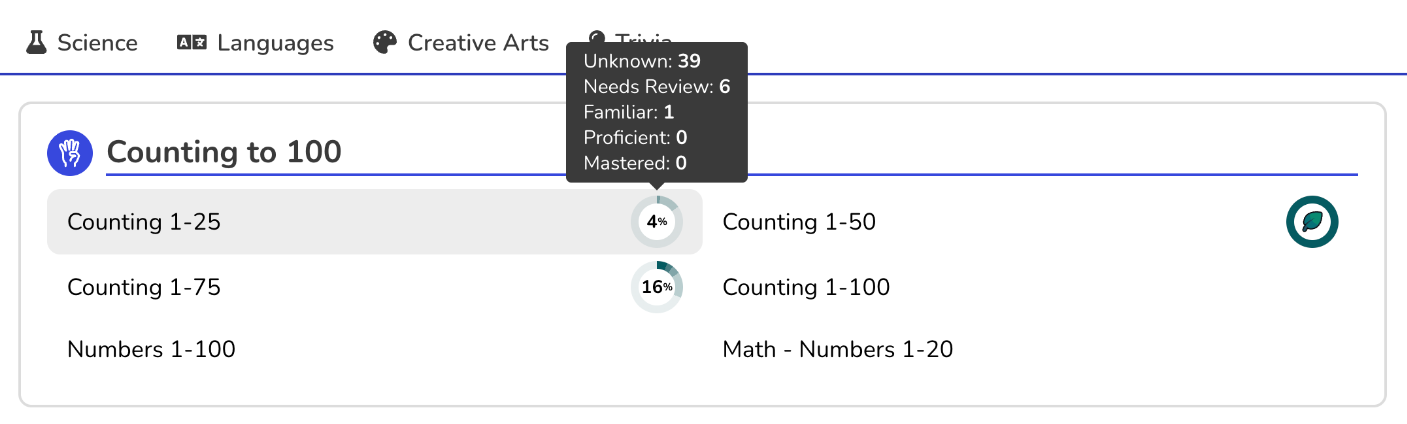Click the 16% progress ring for Counting 1-75
1407x424 pixels.
pos(656,288)
